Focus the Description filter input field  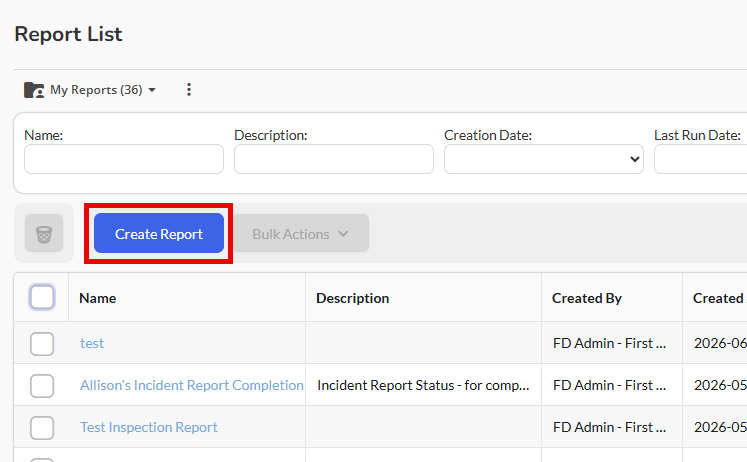[x=333, y=159]
